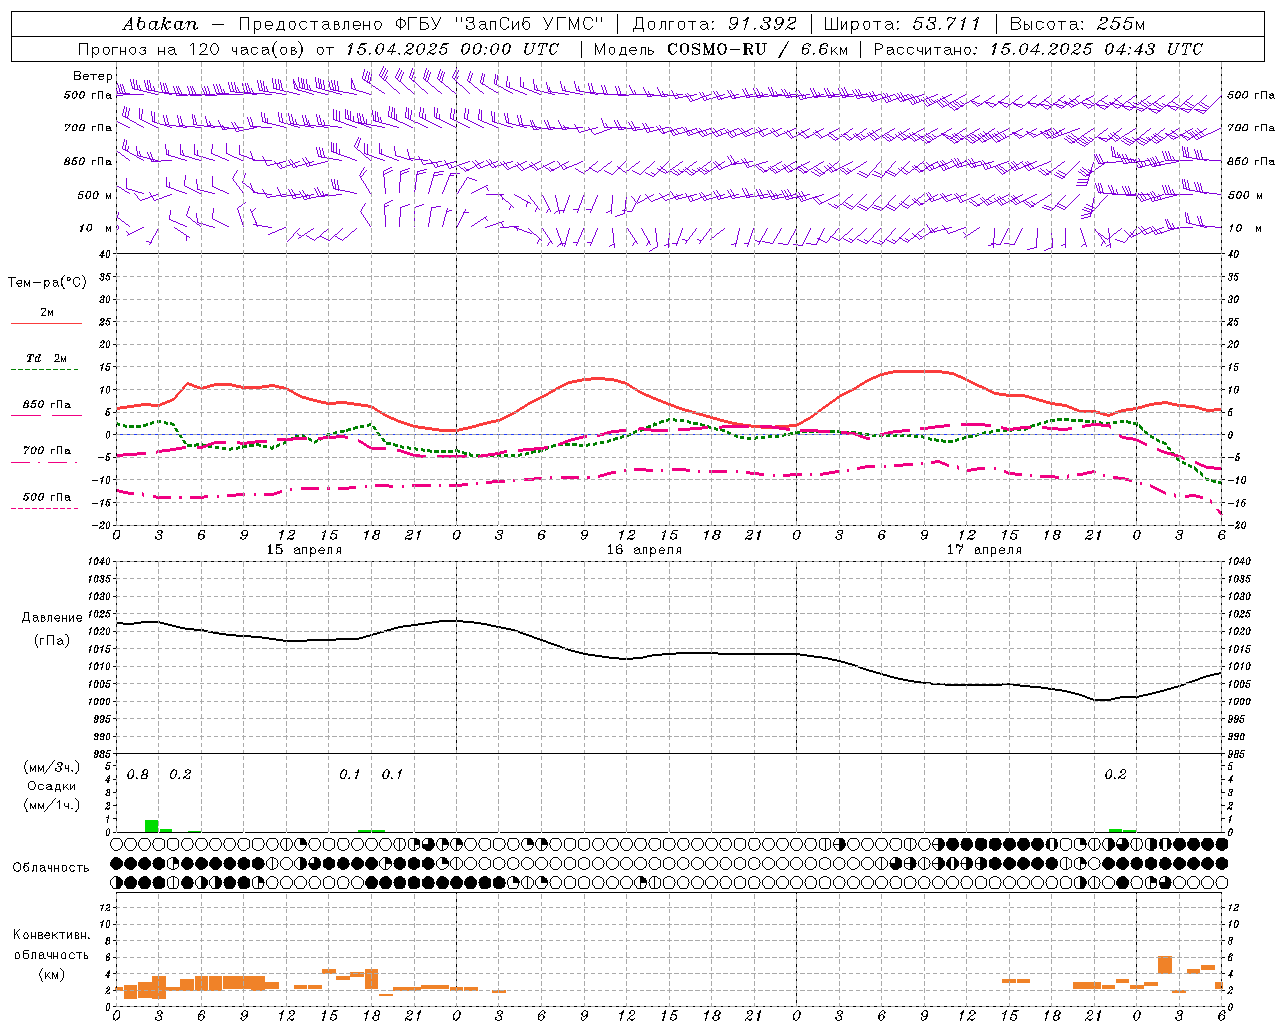Click the "2м" red line legend entry
Screen dimensions: 1280x1024
[x=47, y=312]
